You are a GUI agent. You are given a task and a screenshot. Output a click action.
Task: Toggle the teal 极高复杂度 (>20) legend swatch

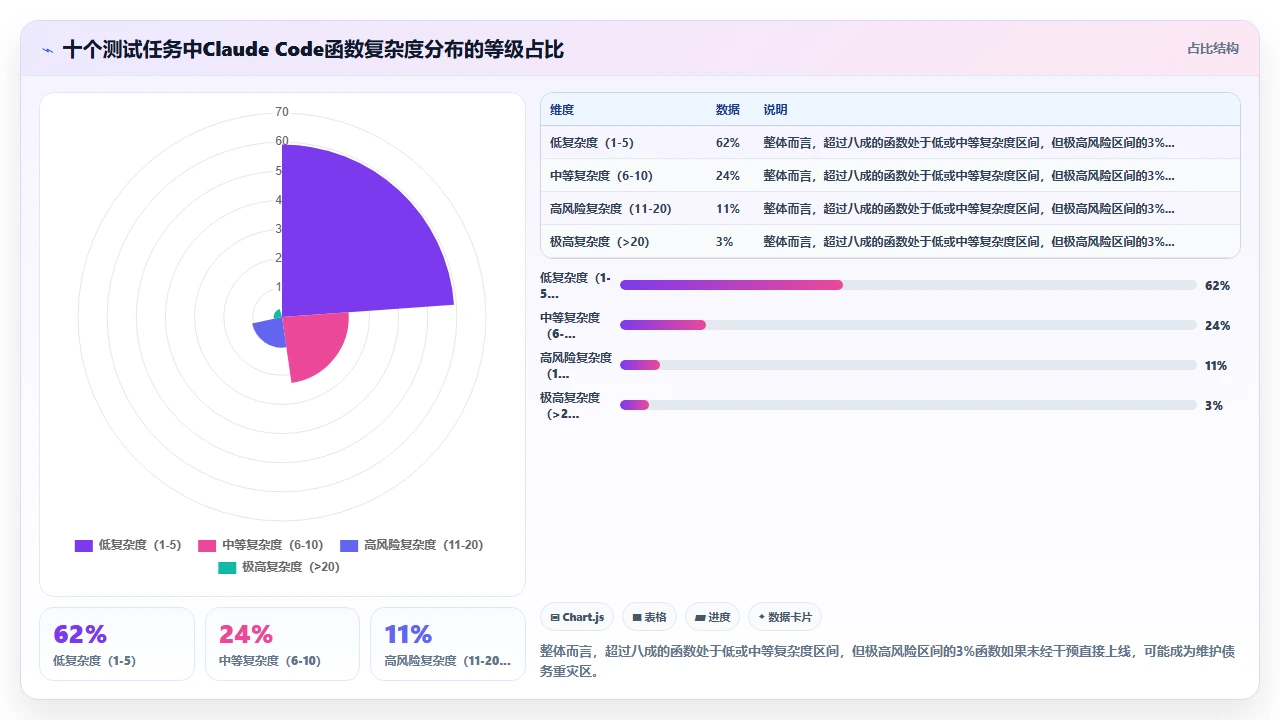coord(227,567)
